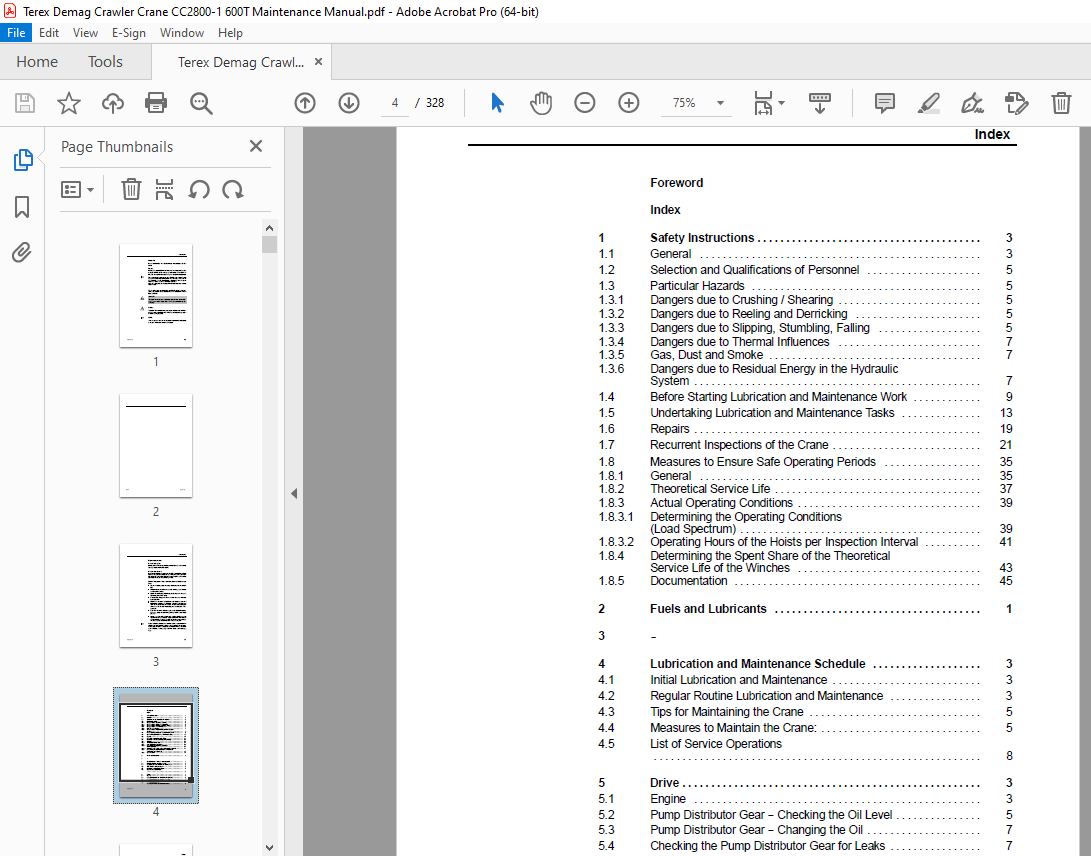This screenshot has width=1091, height=856.
Task: Print the document
Action: [156, 103]
